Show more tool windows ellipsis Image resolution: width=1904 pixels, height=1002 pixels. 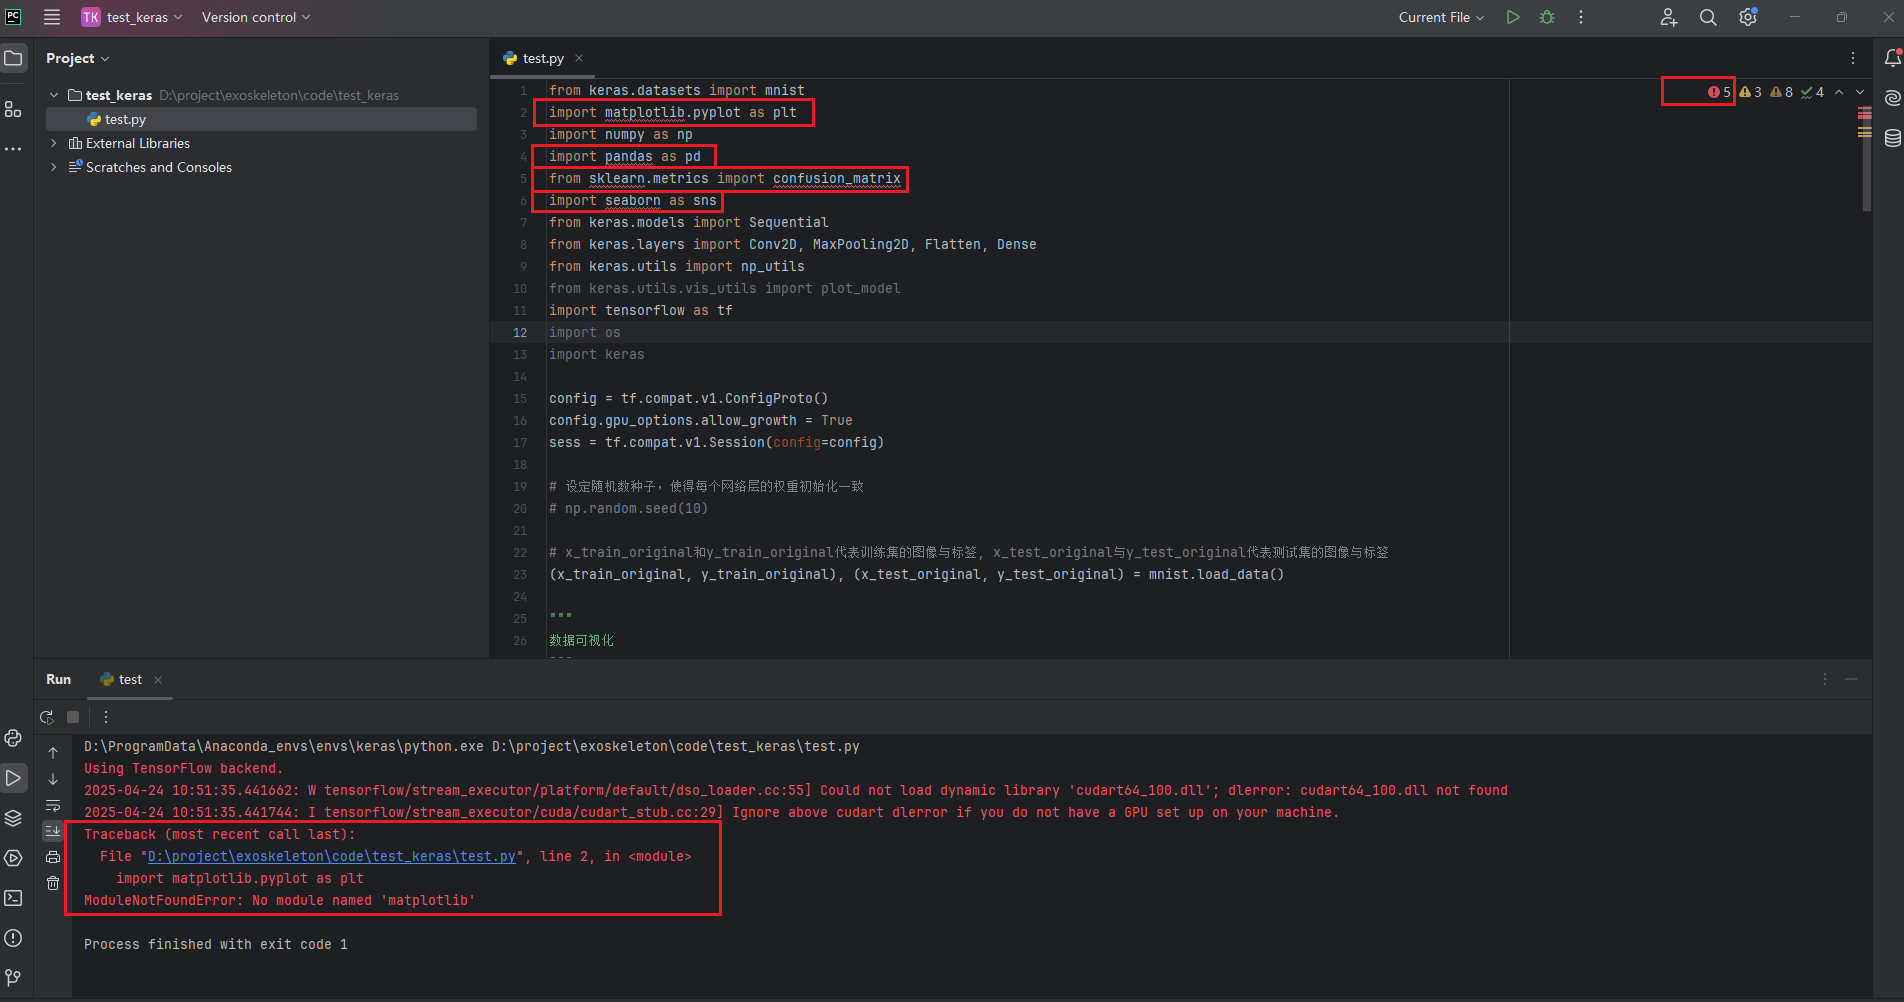click(13, 149)
